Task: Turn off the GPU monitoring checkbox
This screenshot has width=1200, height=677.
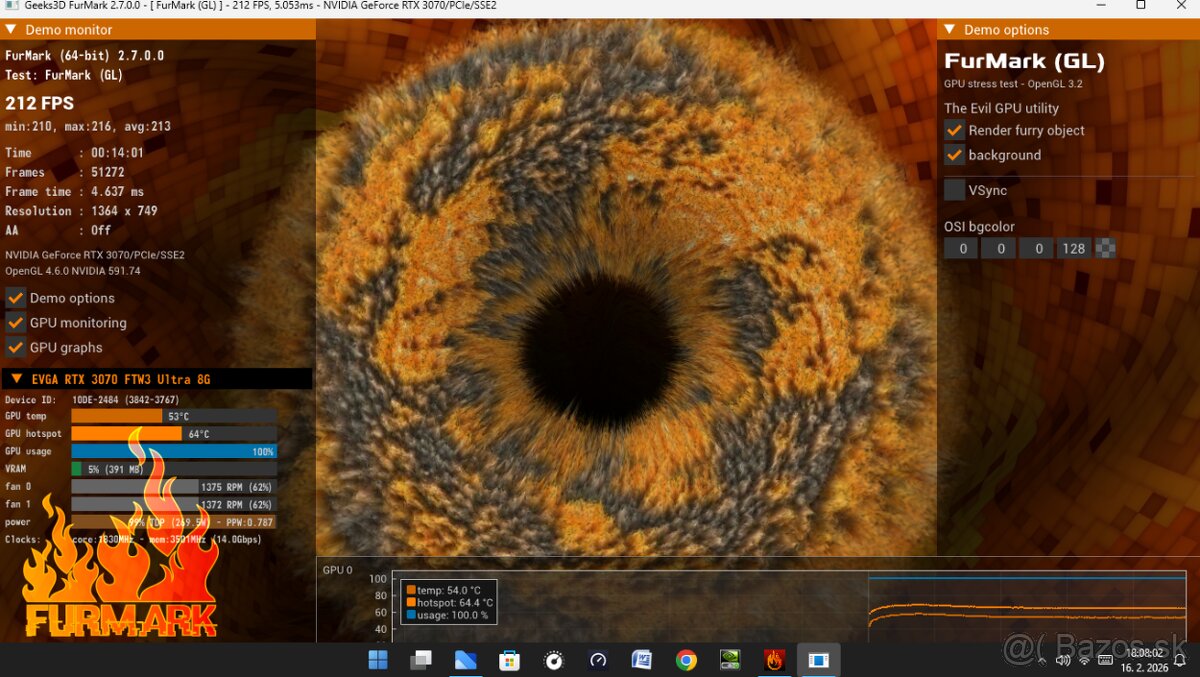Action: click(x=16, y=322)
